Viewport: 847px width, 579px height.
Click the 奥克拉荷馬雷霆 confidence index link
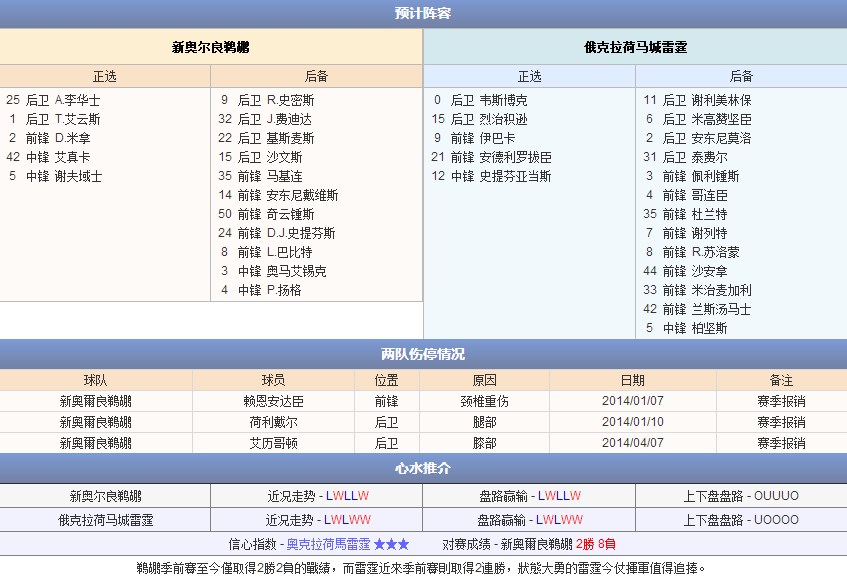pos(328,544)
